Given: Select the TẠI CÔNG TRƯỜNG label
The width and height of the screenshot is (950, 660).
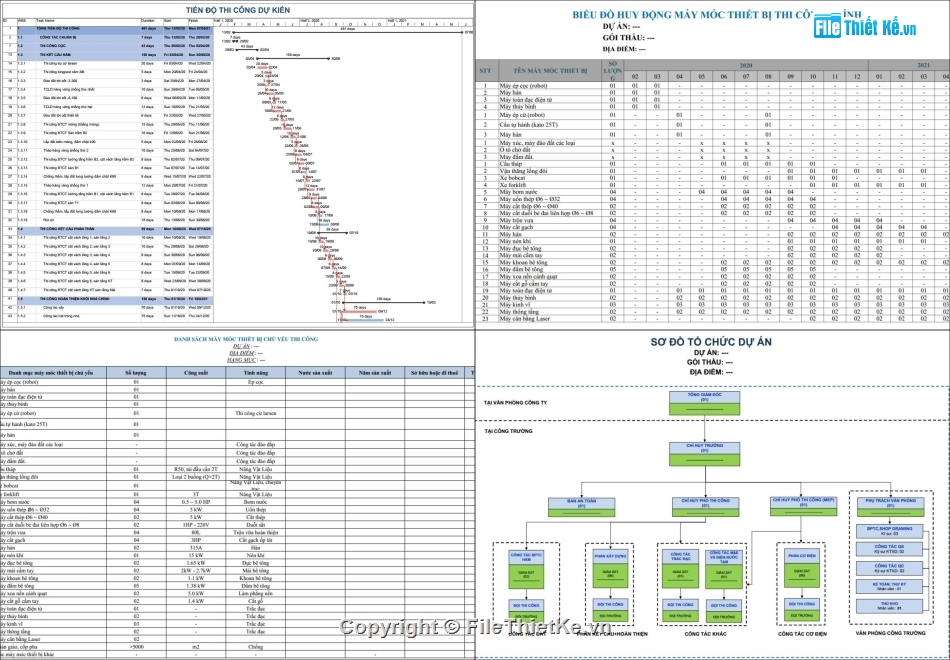Looking at the screenshot, I should [508, 431].
